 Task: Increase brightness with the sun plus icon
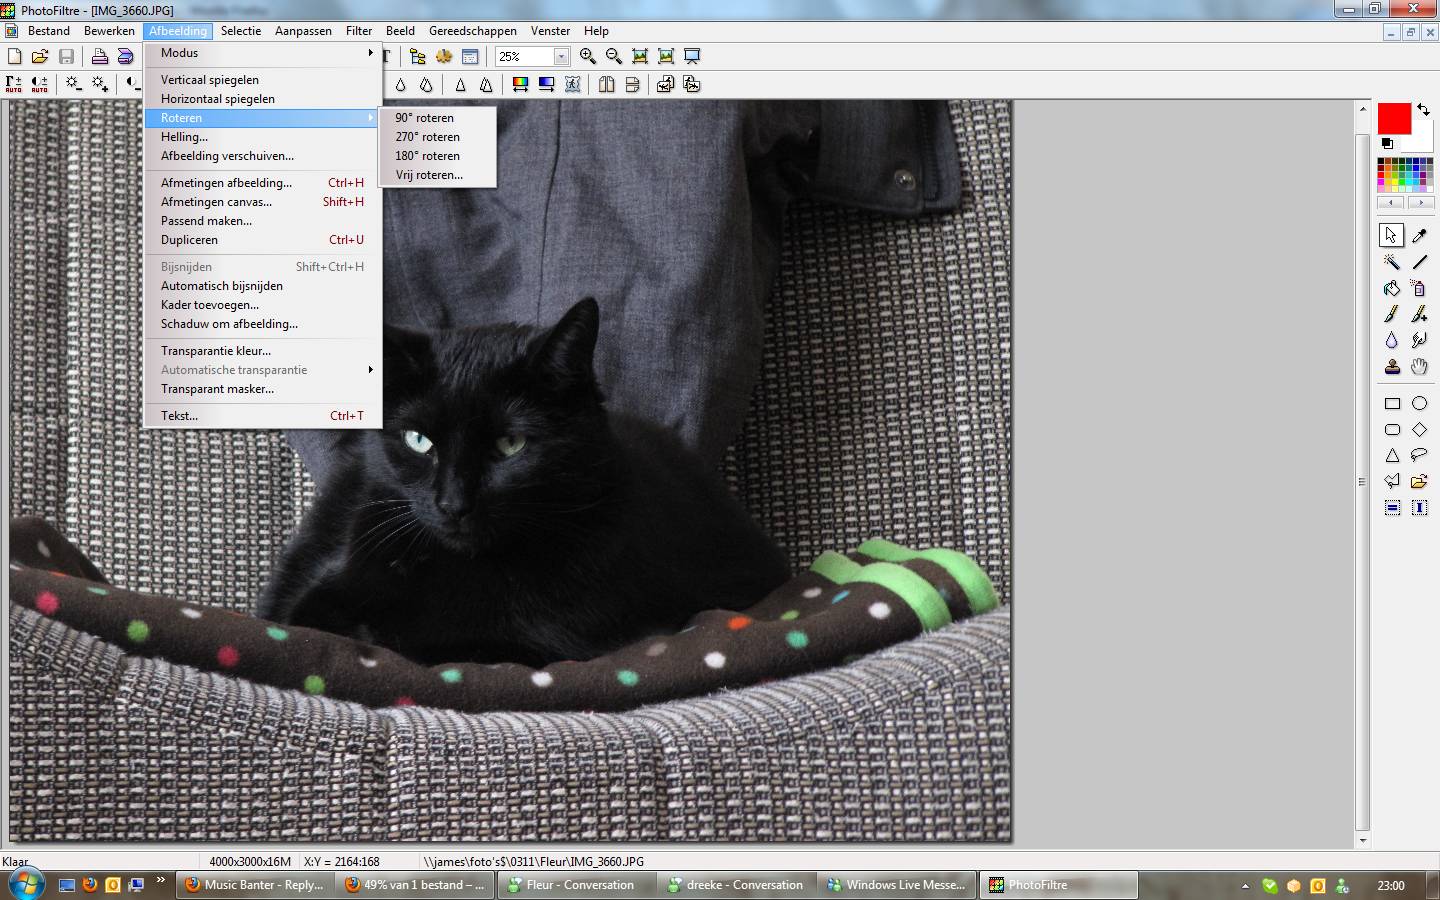(x=100, y=84)
